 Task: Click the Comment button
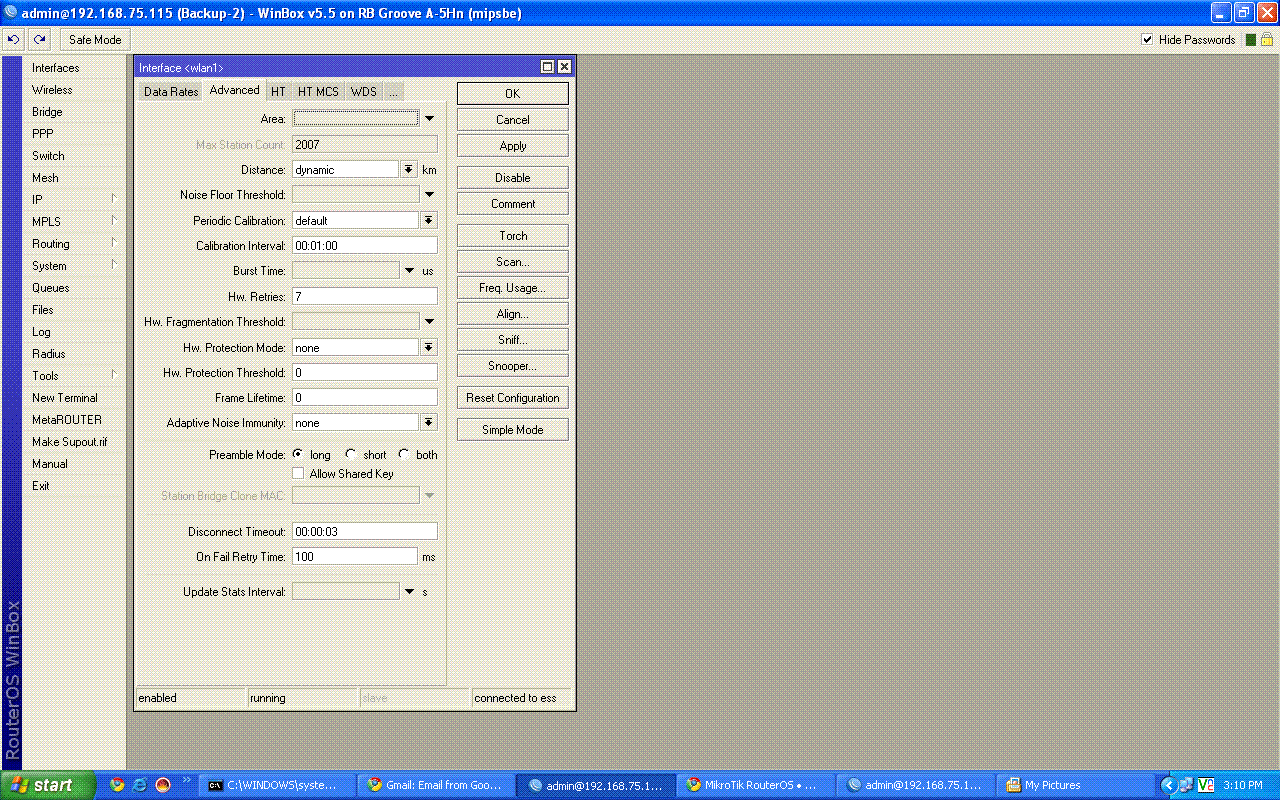click(x=513, y=203)
